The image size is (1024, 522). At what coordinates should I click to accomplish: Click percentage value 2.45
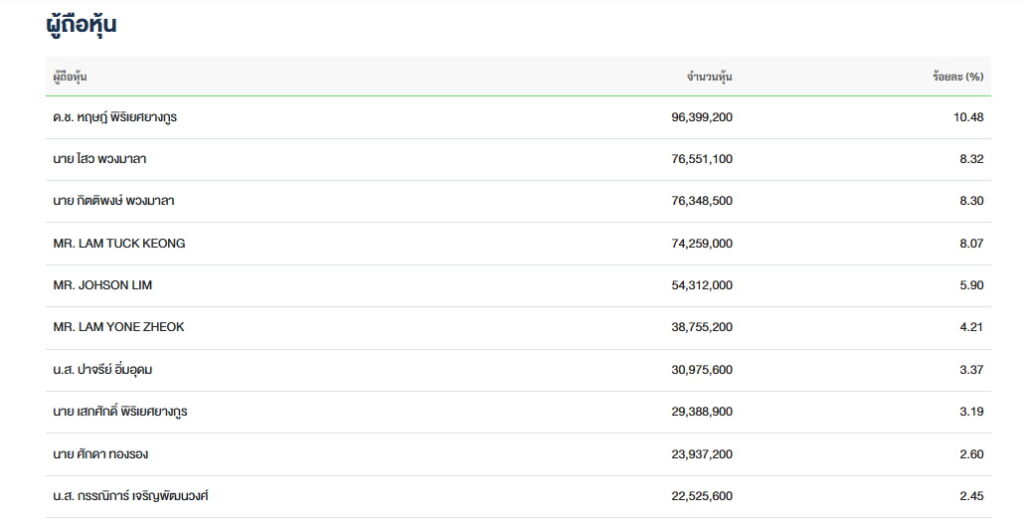click(x=972, y=496)
